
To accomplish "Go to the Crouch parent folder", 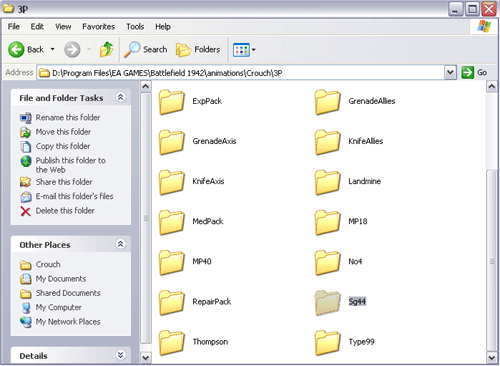I will point(48,264).
